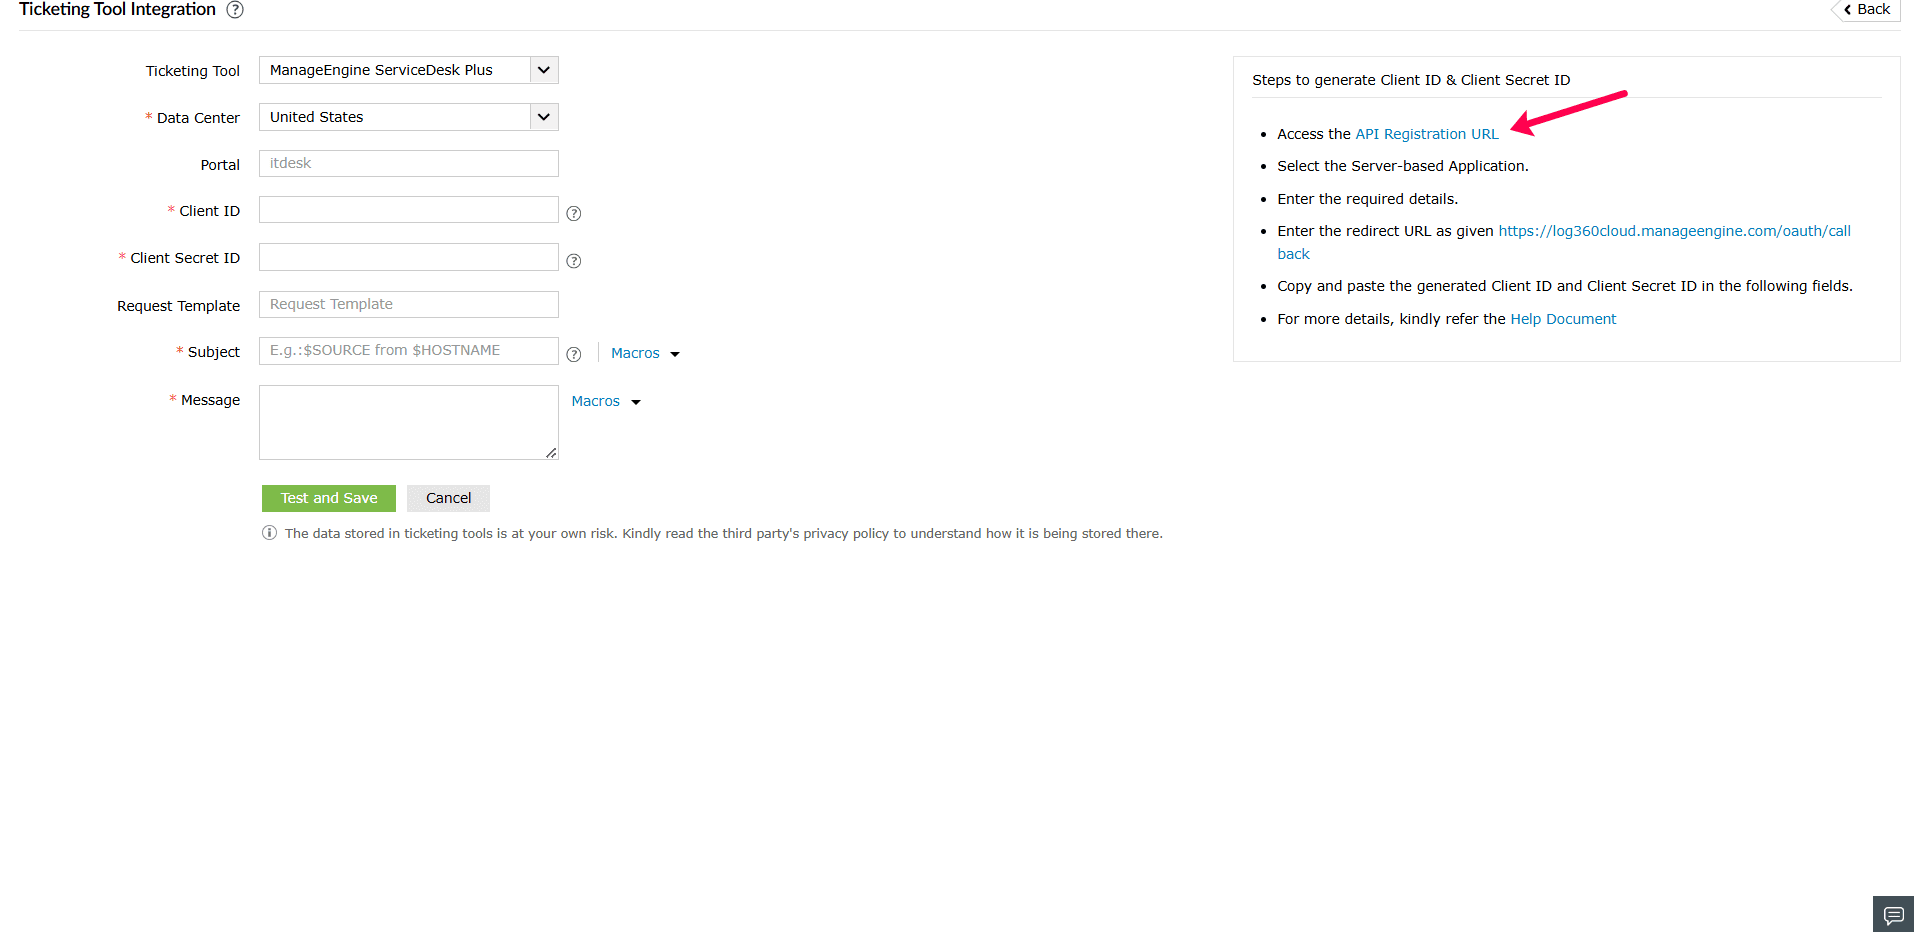Click the info icon beside the privacy notice
The image size is (1916, 932).
[x=269, y=533]
